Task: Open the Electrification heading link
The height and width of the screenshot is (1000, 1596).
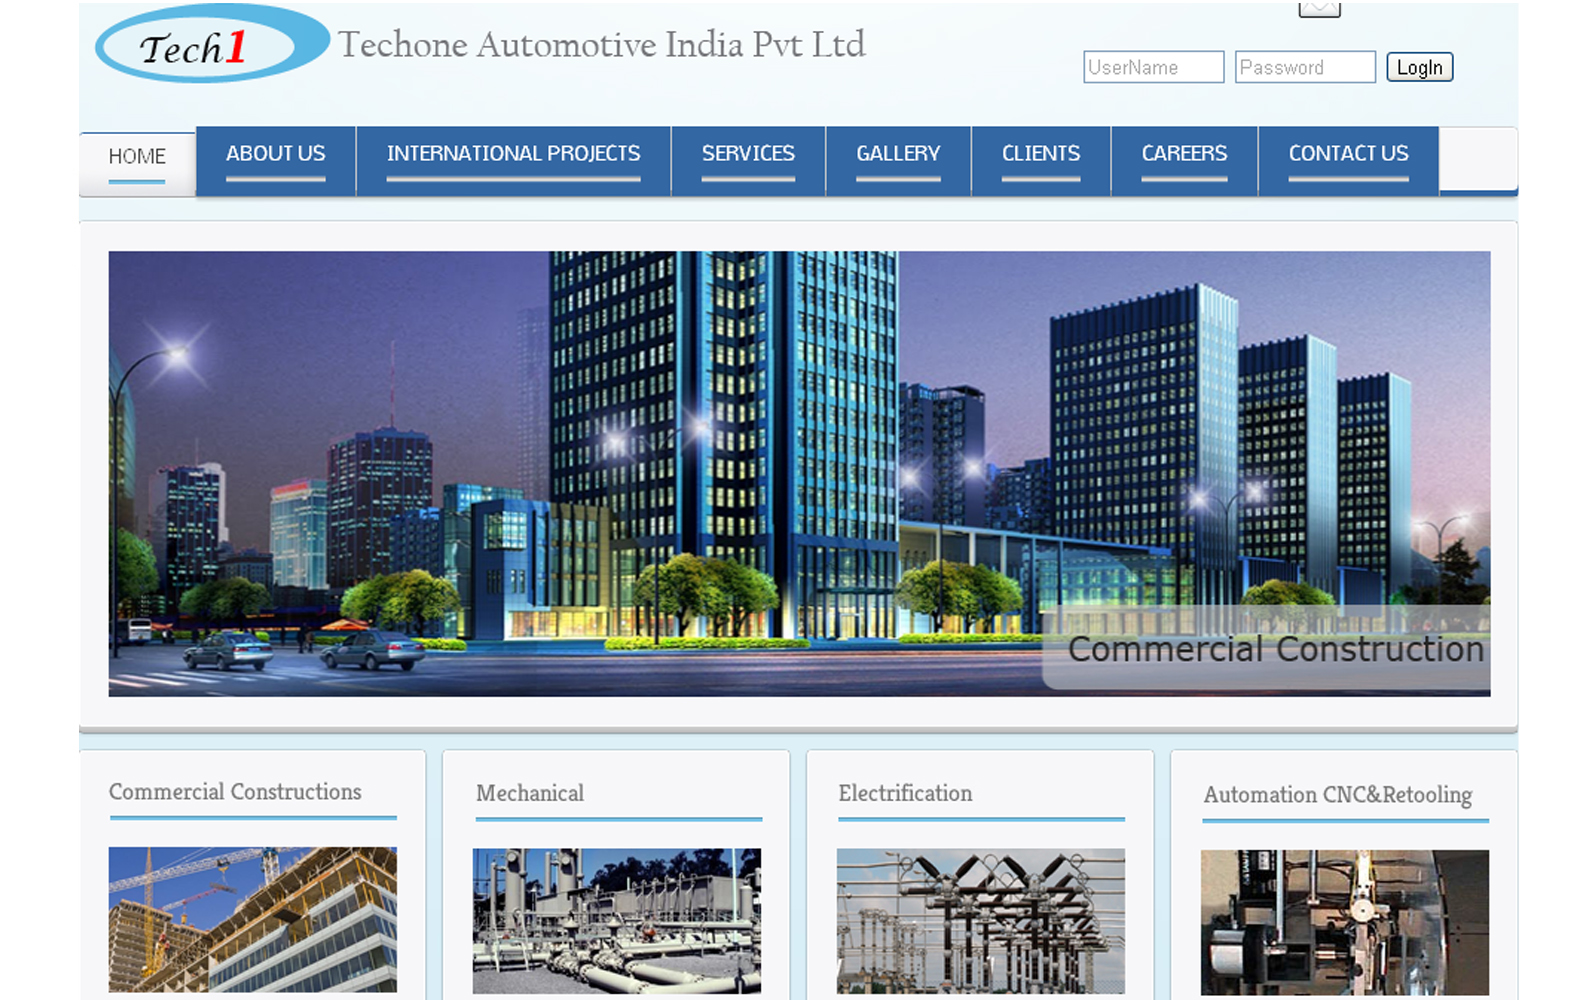Action: point(905,793)
